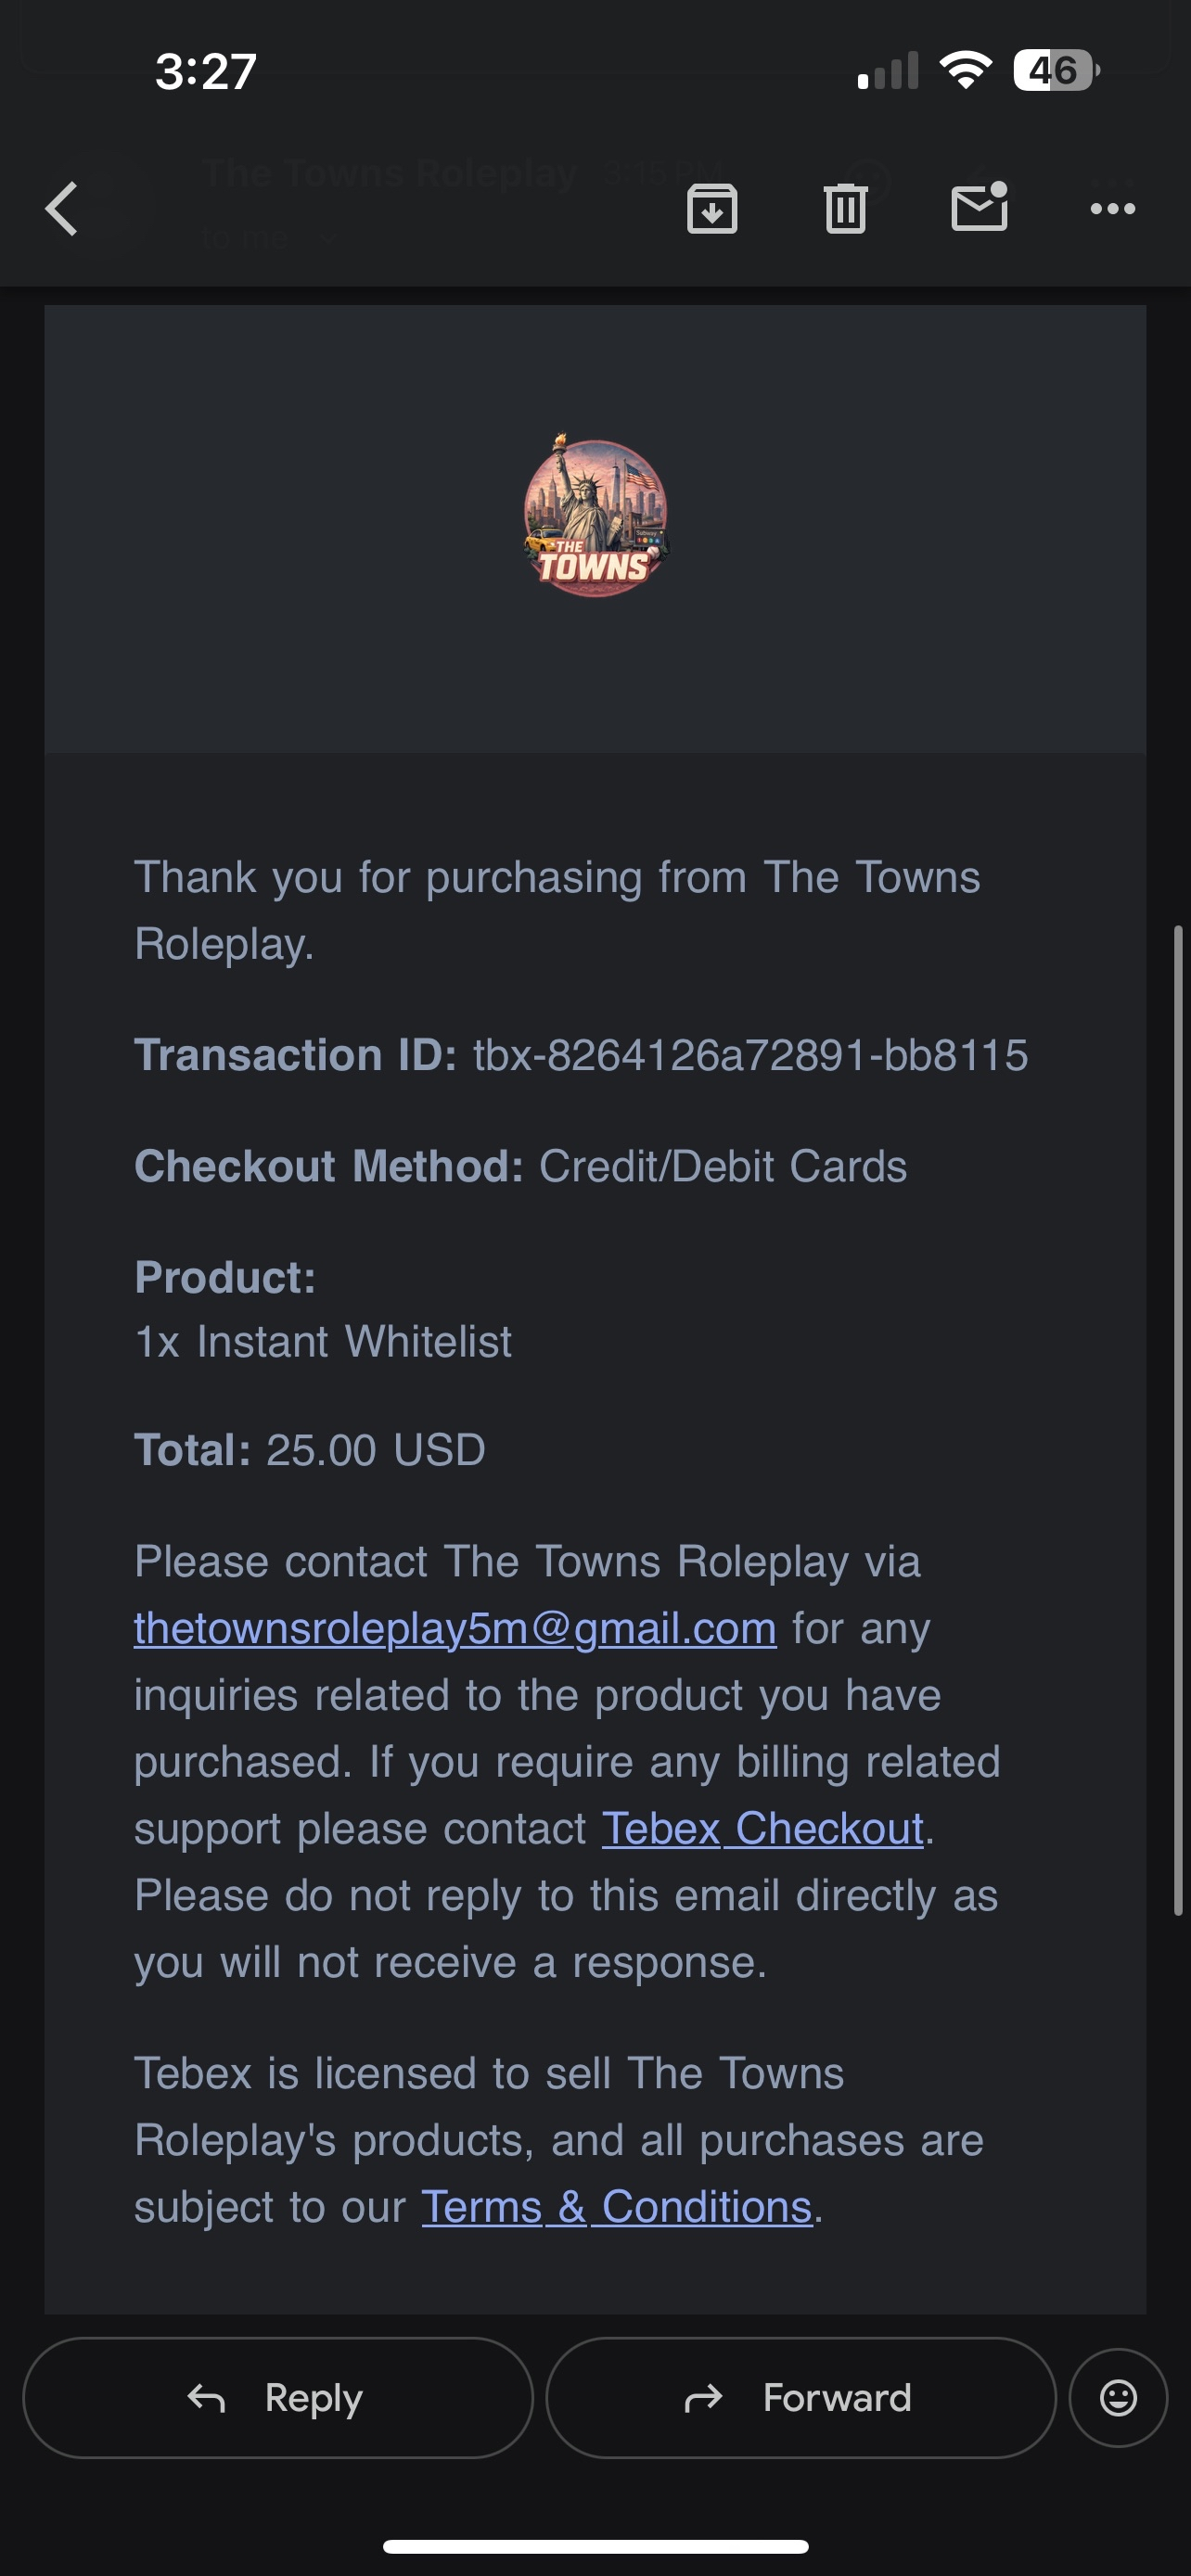Open the three-dot more options menu
Image resolution: width=1191 pixels, height=2576 pixels.
pyautogui.click(x=1112, y=209)
